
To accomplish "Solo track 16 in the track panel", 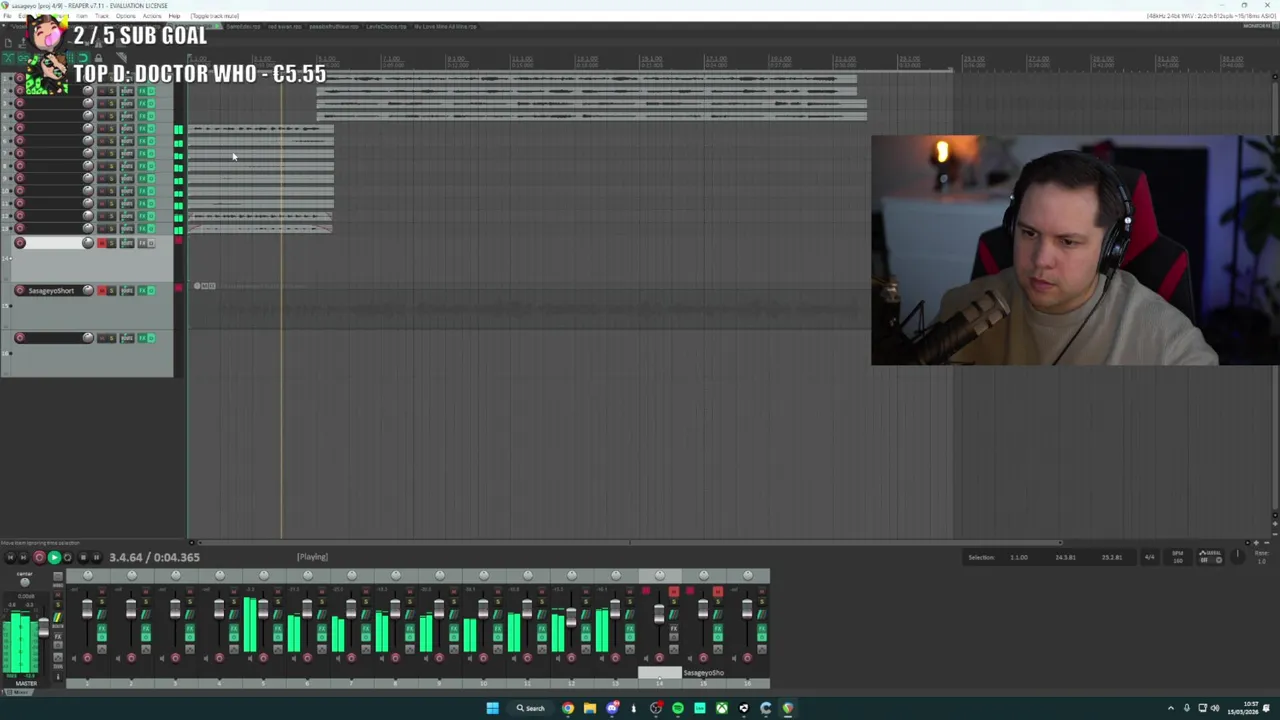I will click(112, 338).
